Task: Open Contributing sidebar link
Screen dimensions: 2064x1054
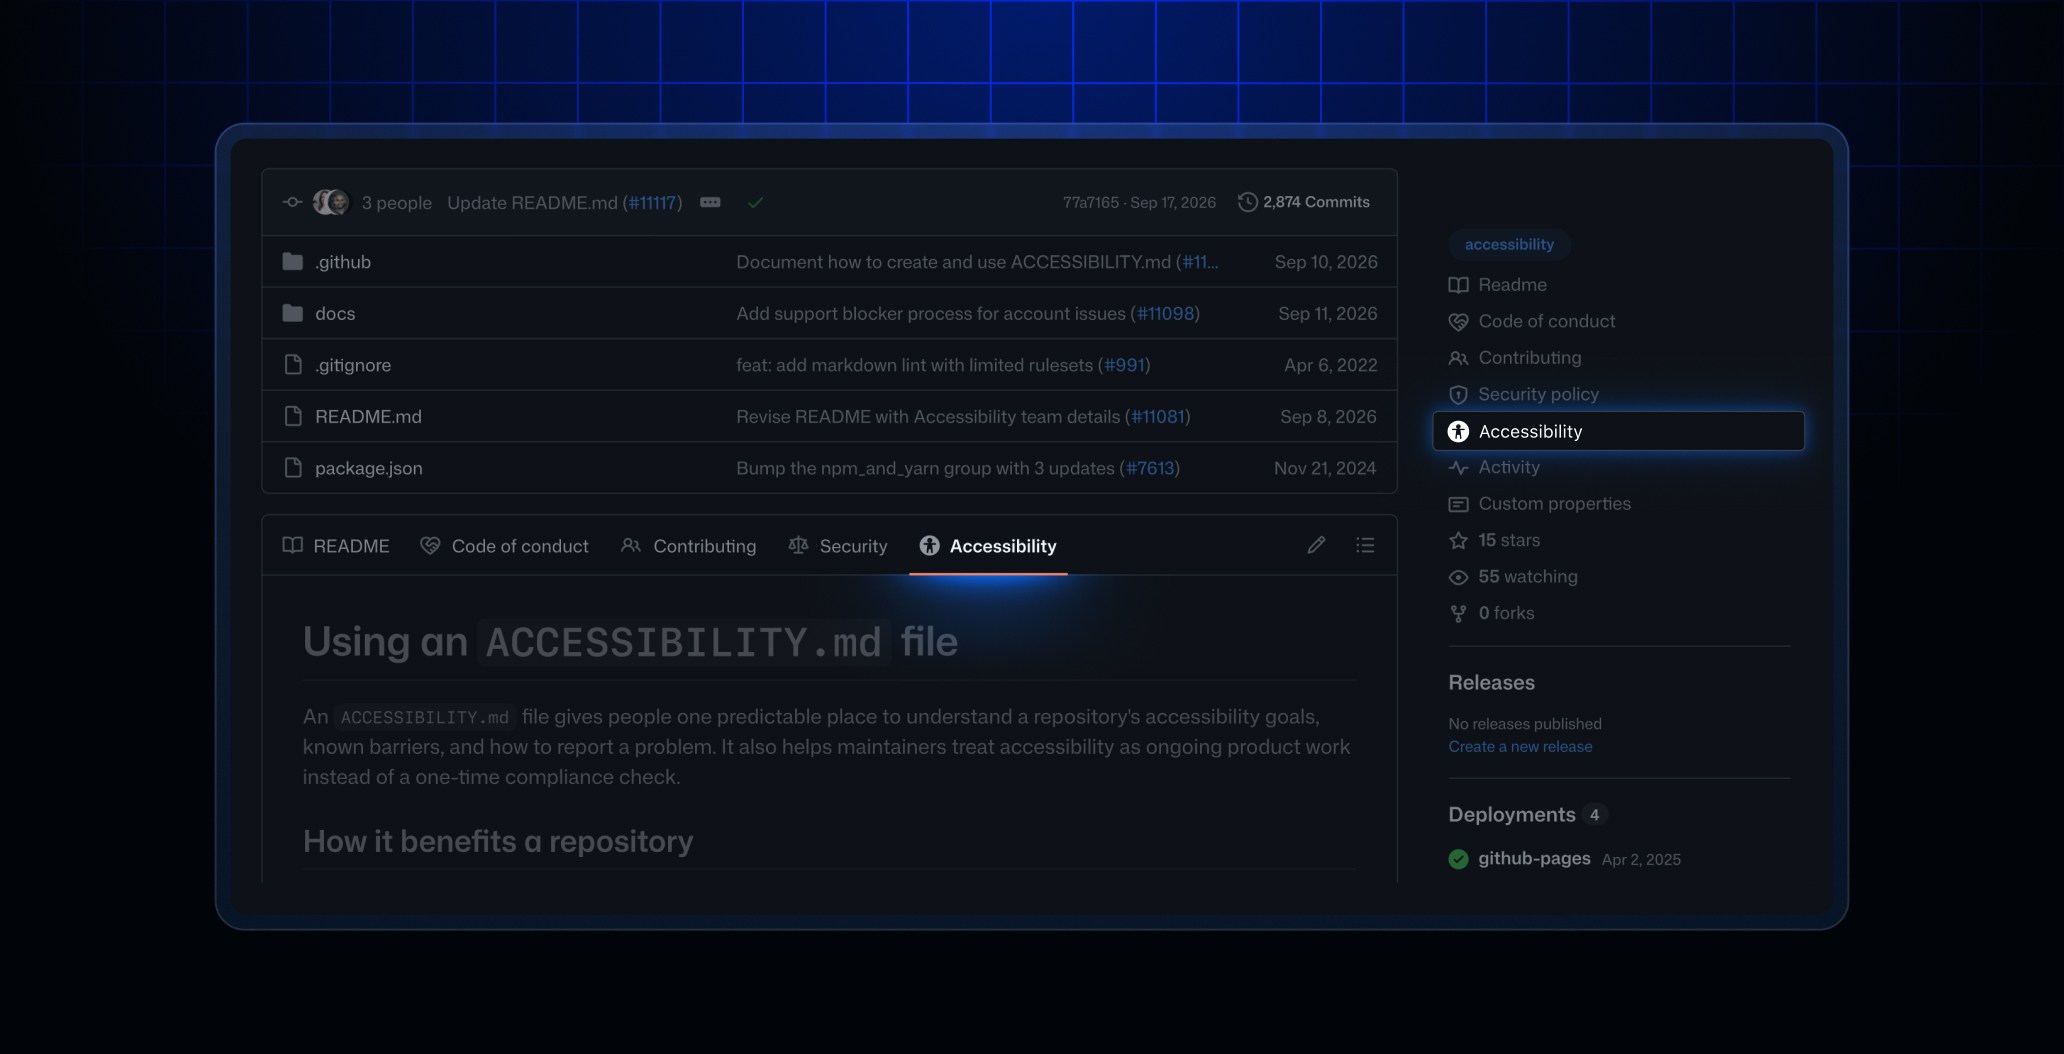Action: tap(1515, 358)
